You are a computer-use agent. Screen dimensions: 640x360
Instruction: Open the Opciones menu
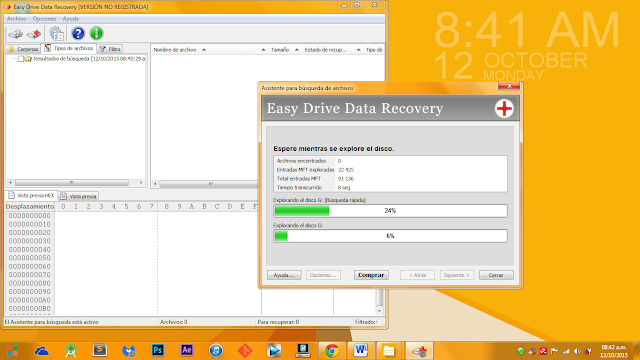point(44,19)
